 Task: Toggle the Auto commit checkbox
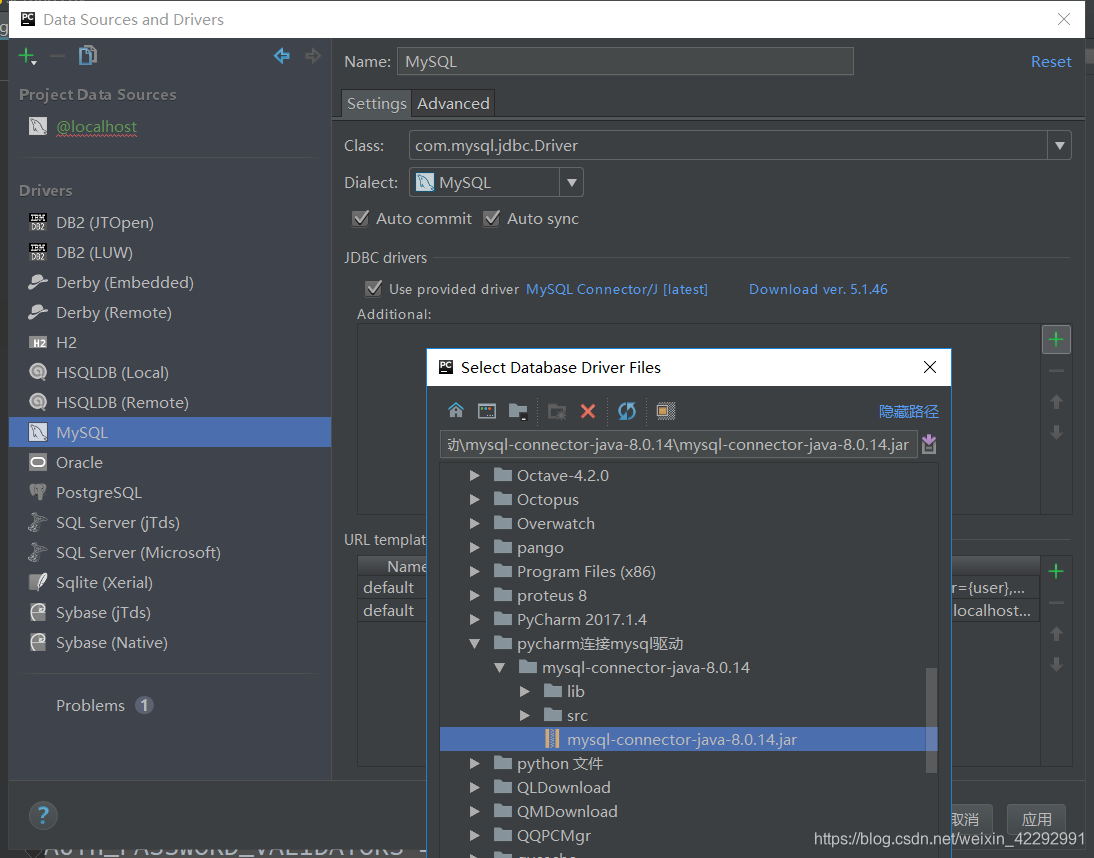361,218
